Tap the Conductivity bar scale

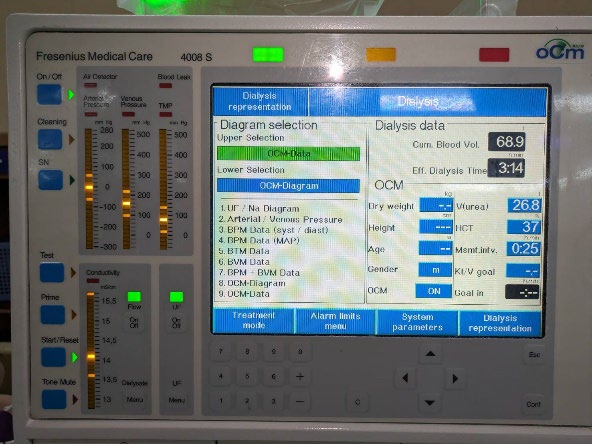click(x=91, y=350)
